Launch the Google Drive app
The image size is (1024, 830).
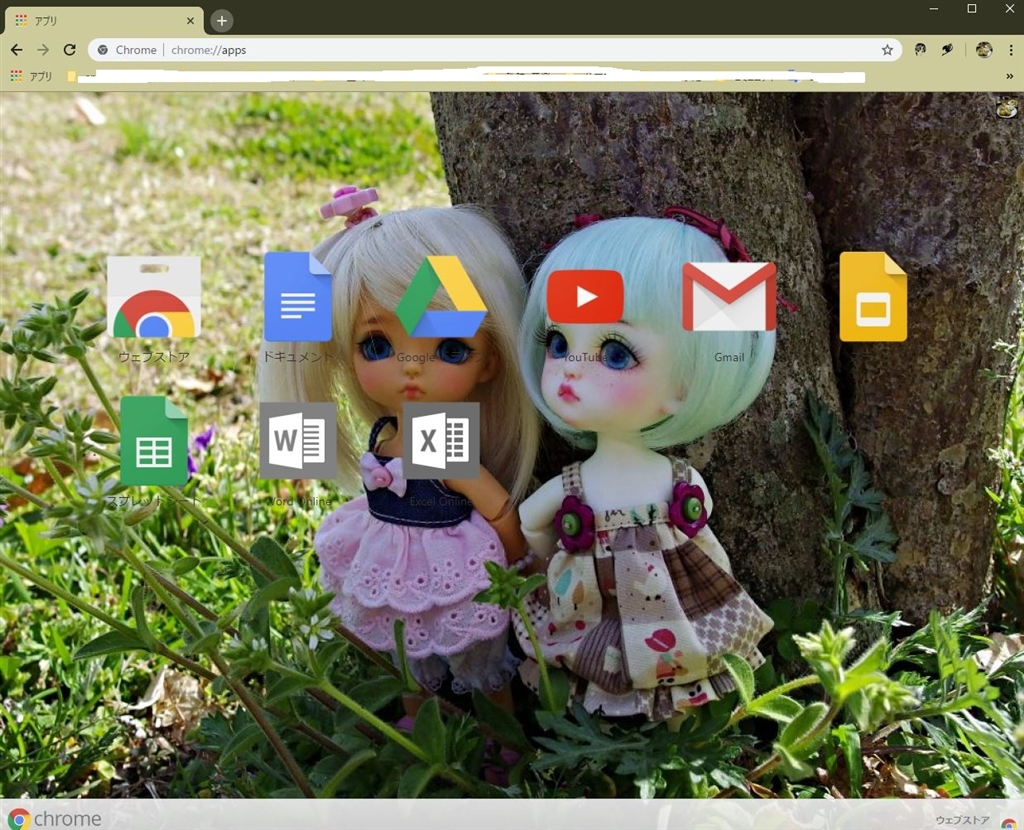coord(441,296)
